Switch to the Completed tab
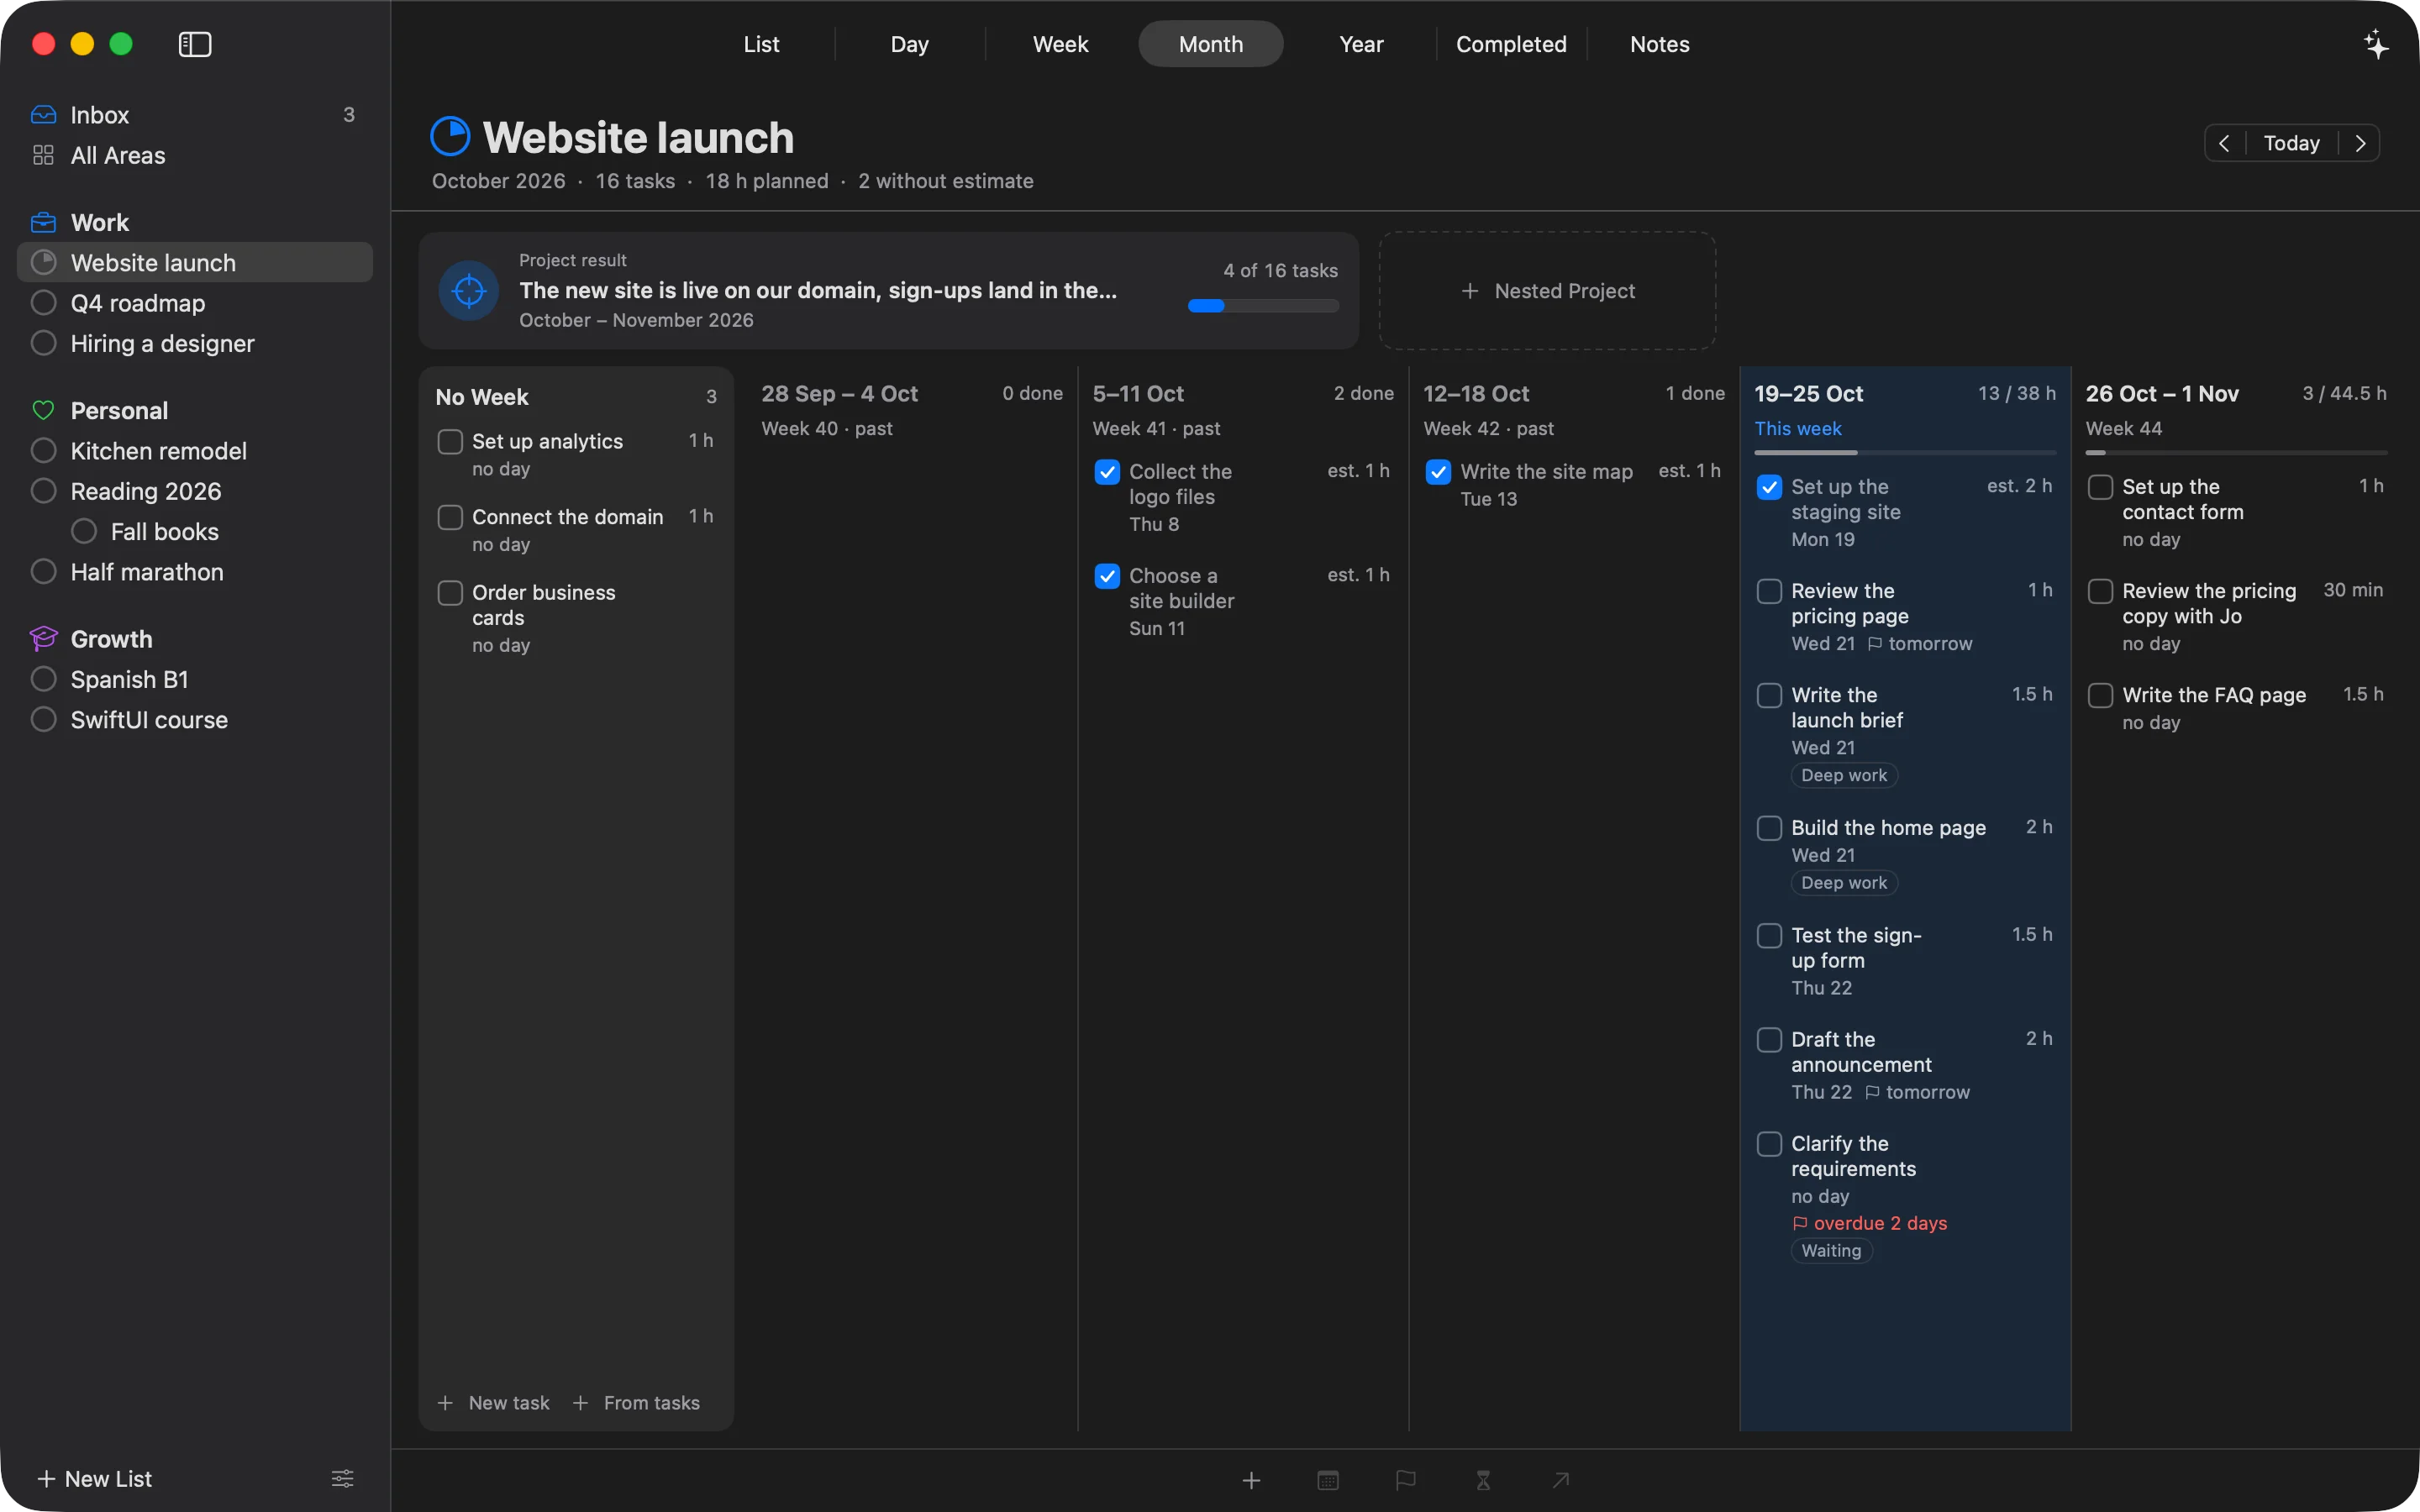This screenshot has height=1512, width=2420. [x=1511, y=44]
